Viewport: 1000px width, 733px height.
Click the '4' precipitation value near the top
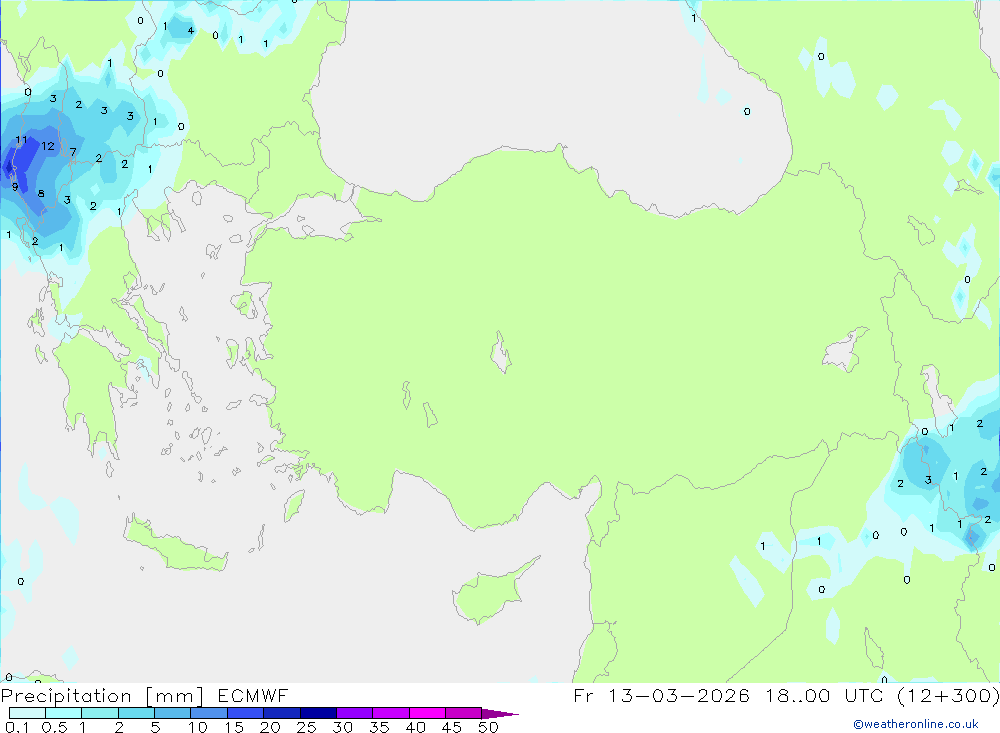coord(191,30)
